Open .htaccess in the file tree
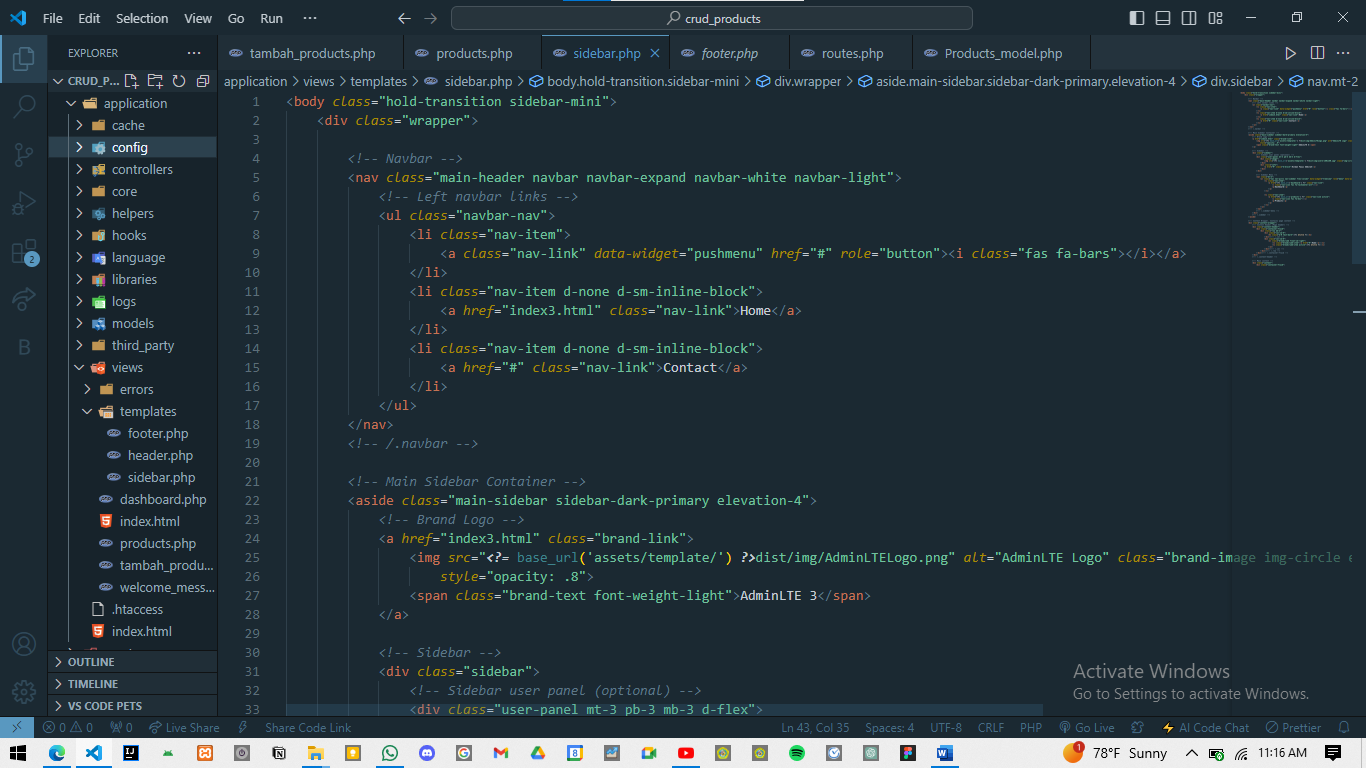Image resolution: width=1366 pixels, height=768 pixels. (x=137, y=609)
